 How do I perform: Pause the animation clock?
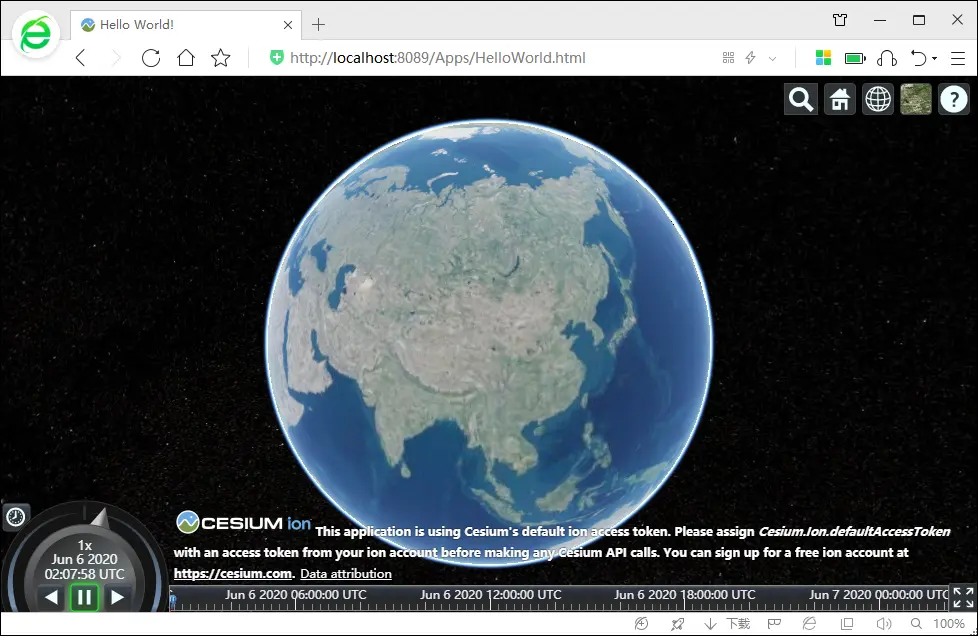point(84,597)
